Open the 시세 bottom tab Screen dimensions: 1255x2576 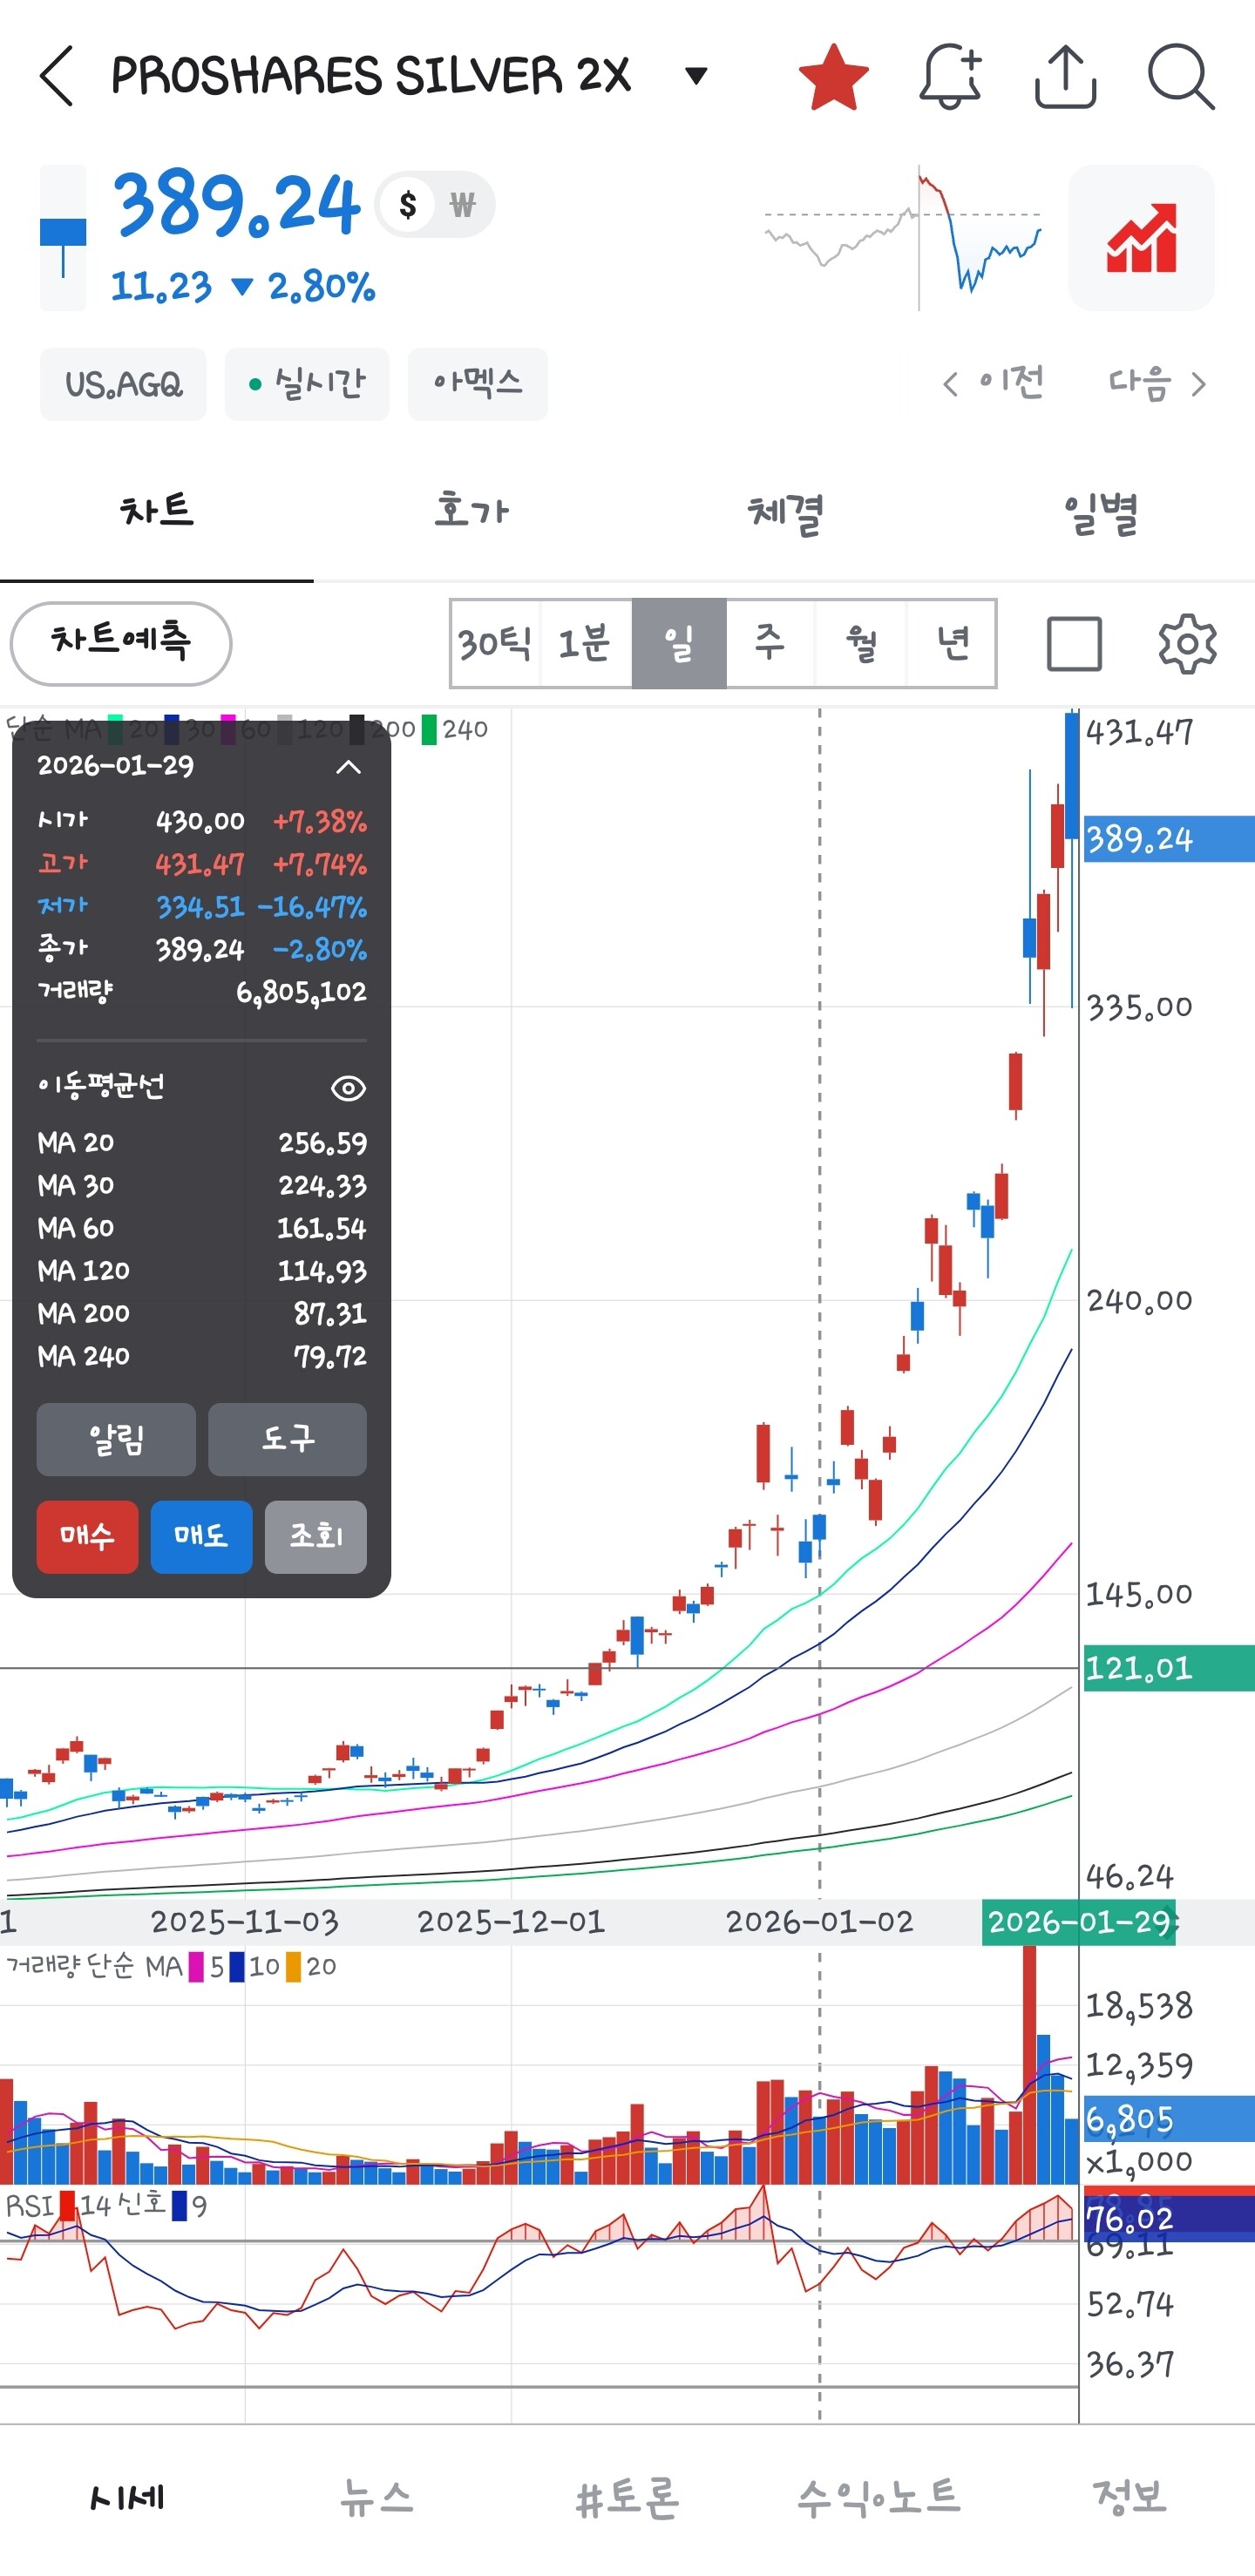[x=126, y=2497]
